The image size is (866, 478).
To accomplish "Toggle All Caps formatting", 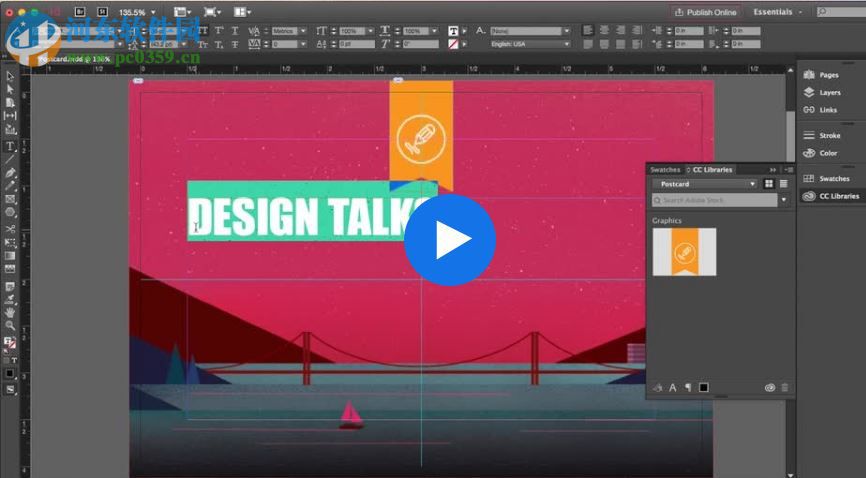I will (204, 31).
